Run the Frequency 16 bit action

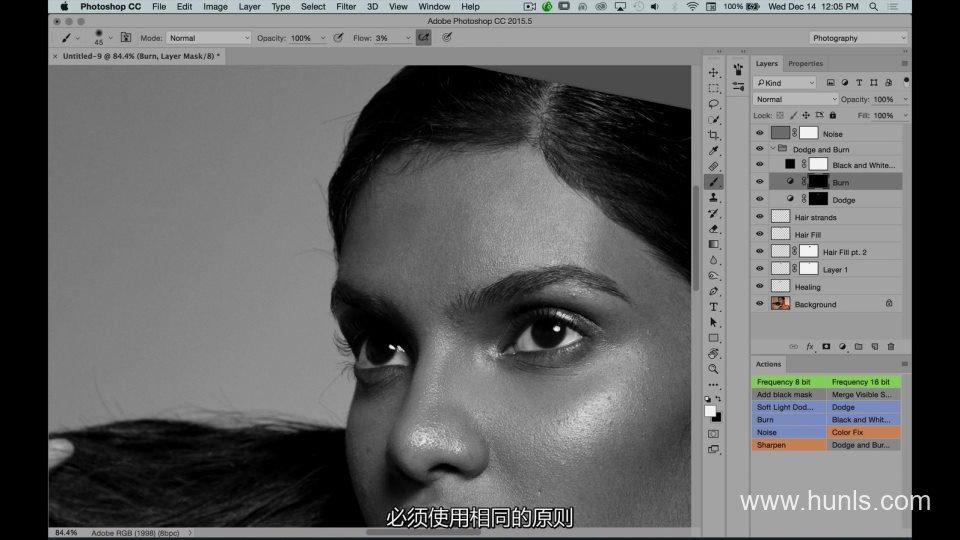(863, 382)
